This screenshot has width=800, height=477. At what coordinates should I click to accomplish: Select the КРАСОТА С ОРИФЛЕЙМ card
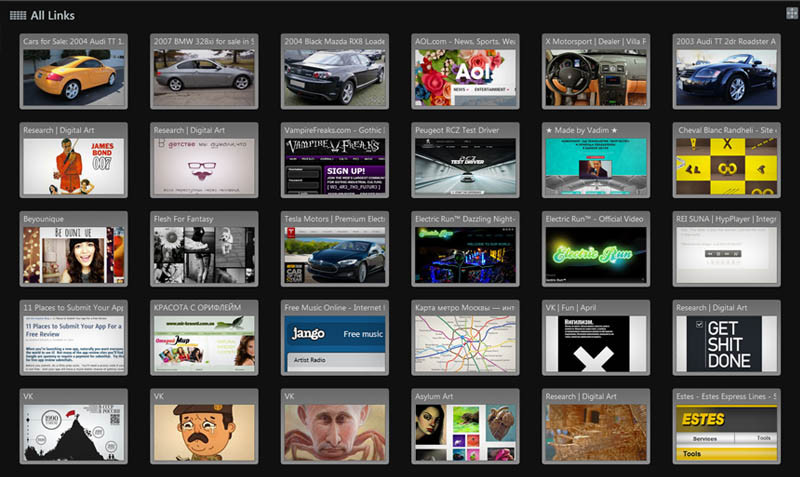[x=204, y=338]
